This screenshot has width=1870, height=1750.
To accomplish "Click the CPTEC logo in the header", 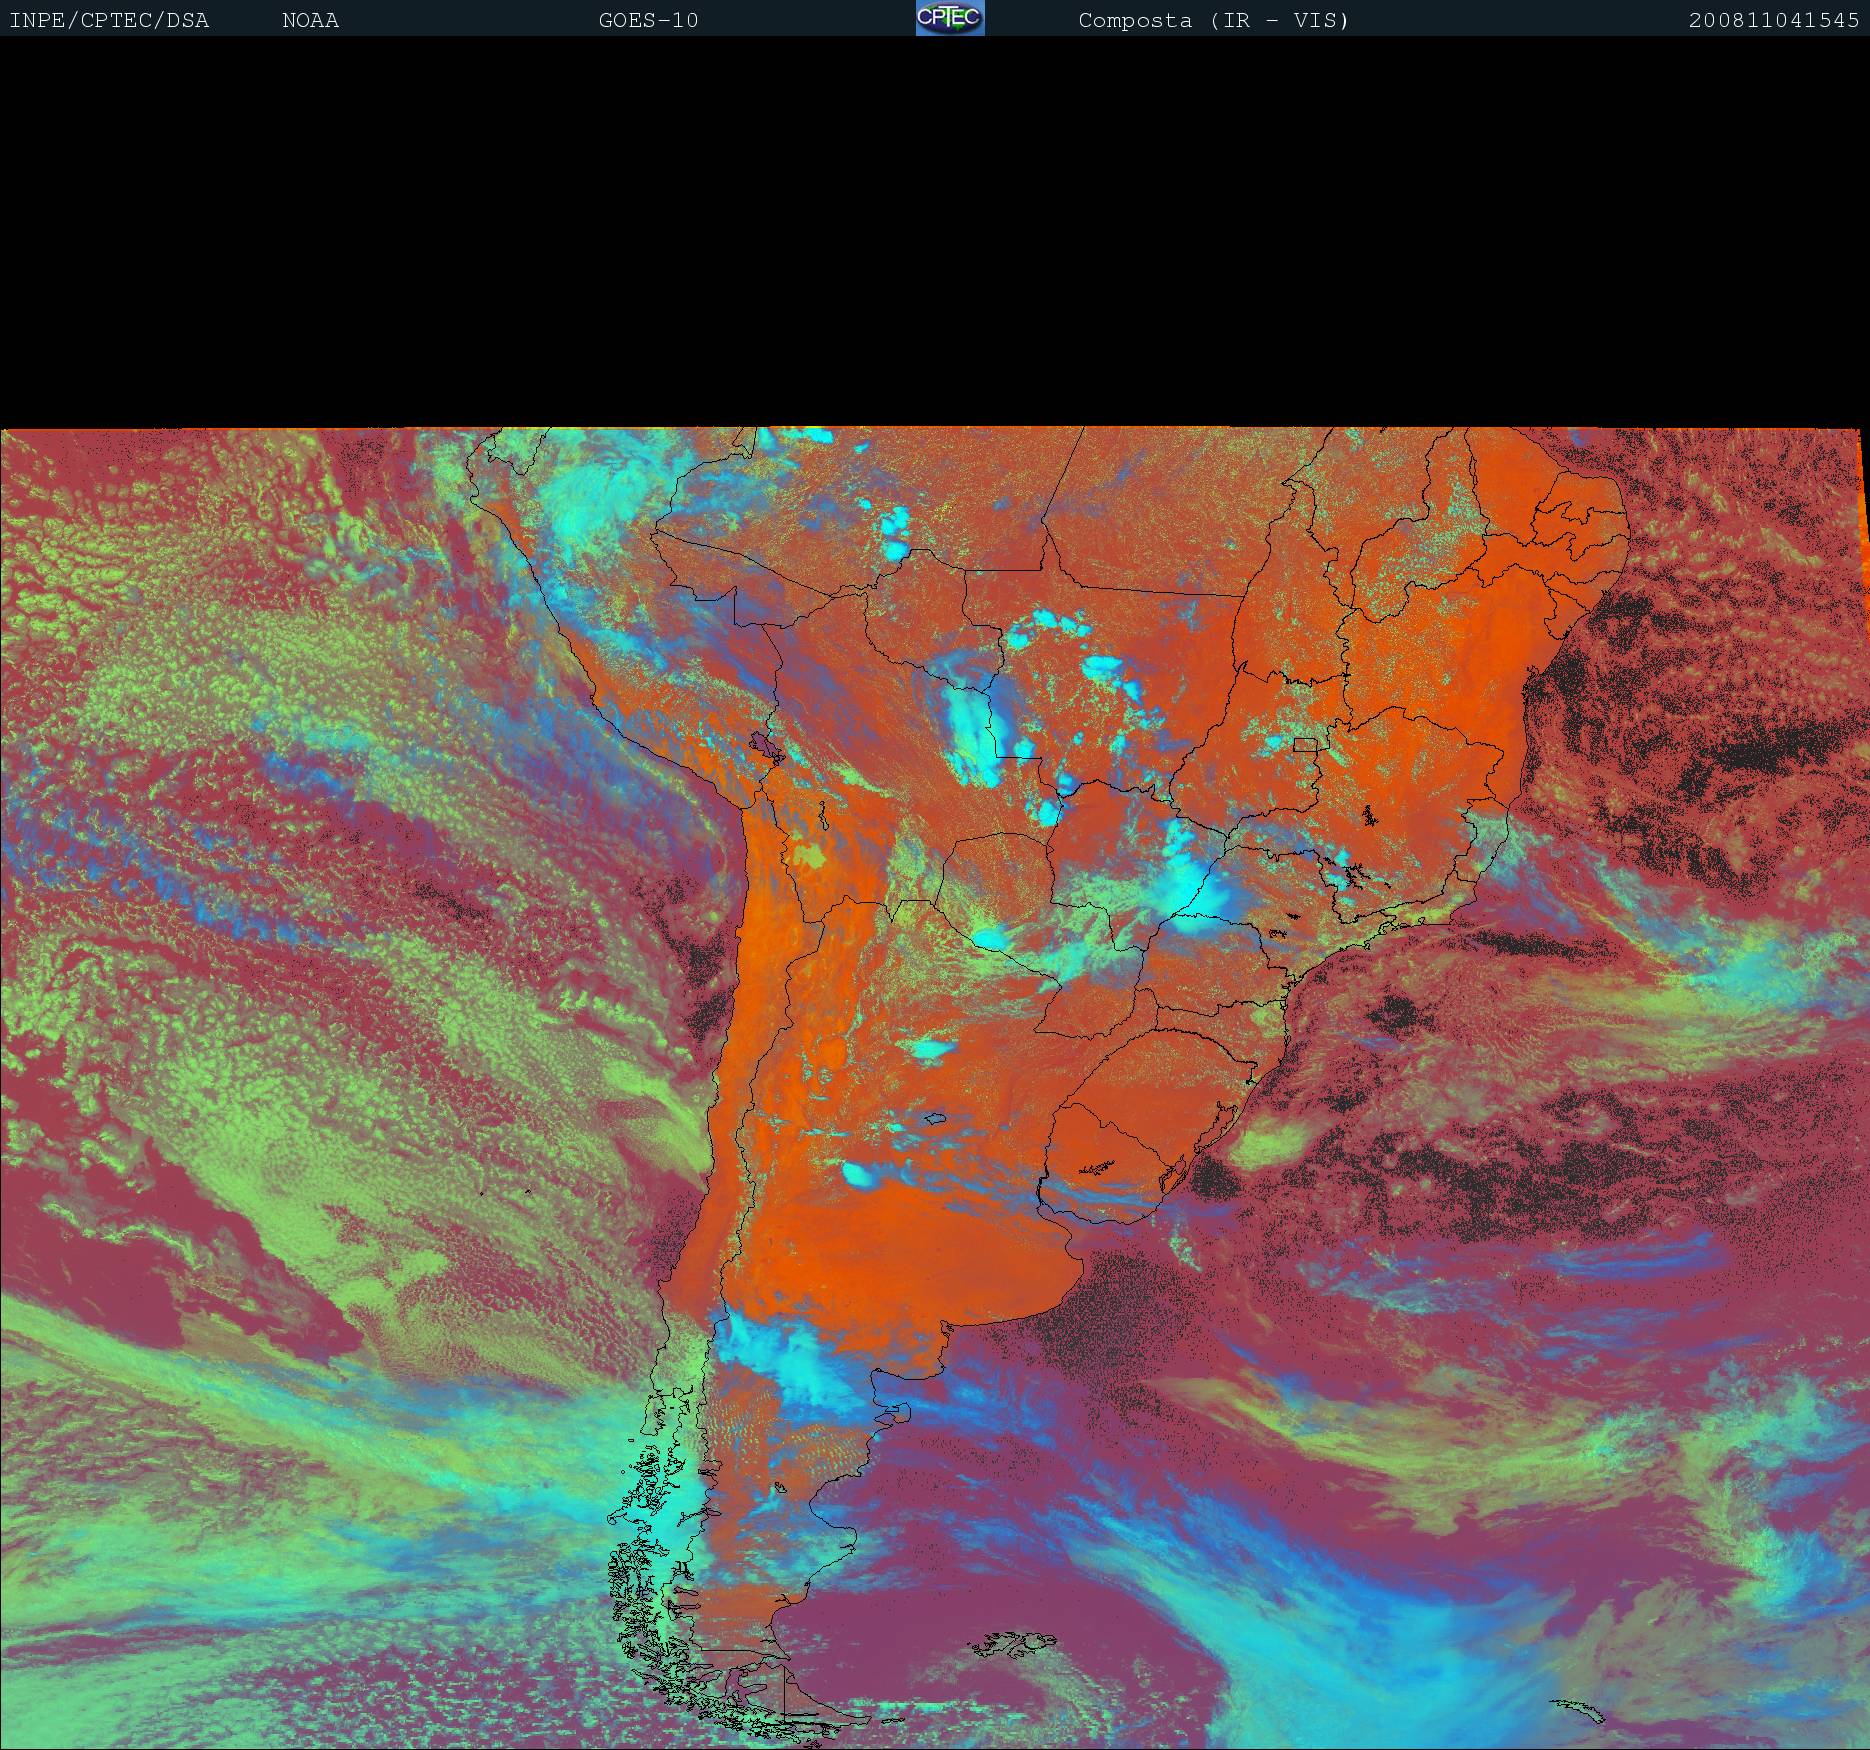I will pyautogui.click(x=949, y=18).
